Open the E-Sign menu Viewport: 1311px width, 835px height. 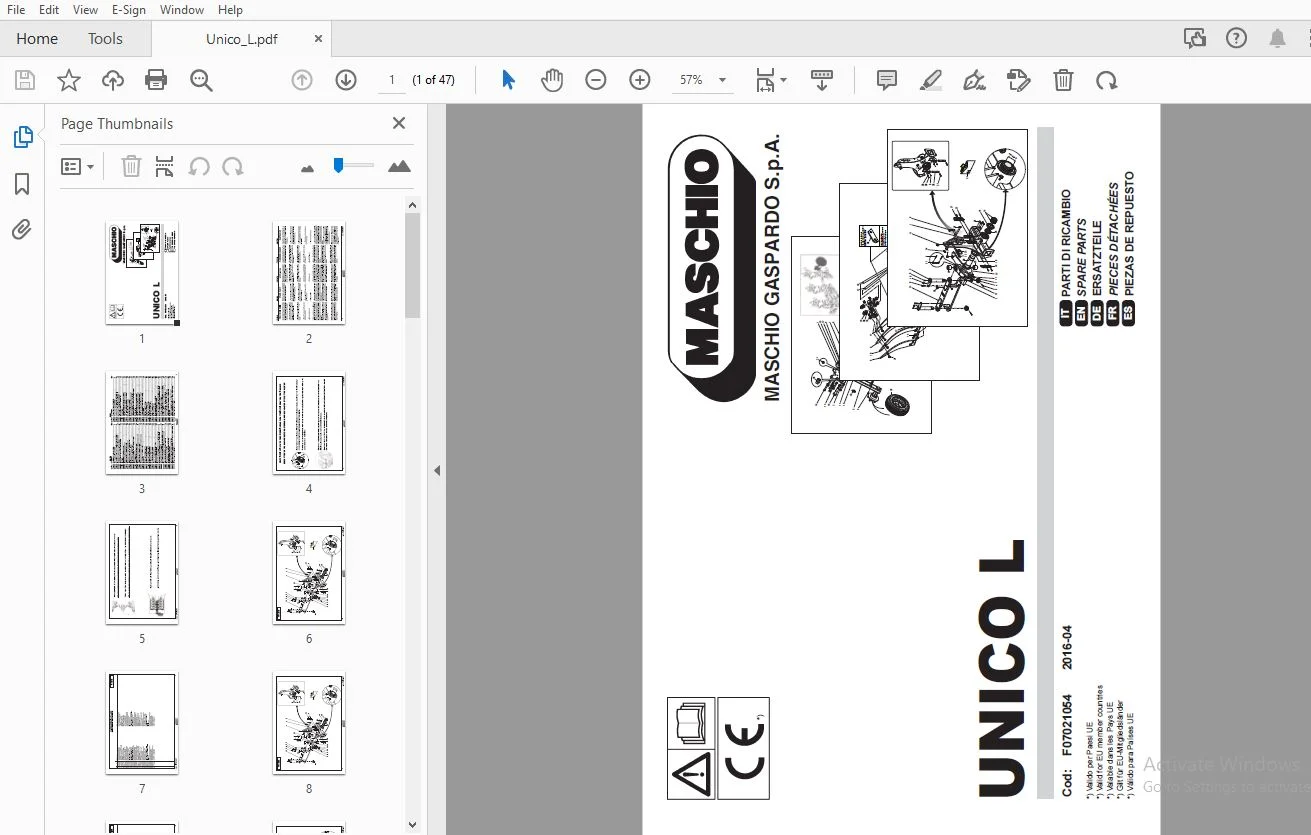tap(129, 10)
